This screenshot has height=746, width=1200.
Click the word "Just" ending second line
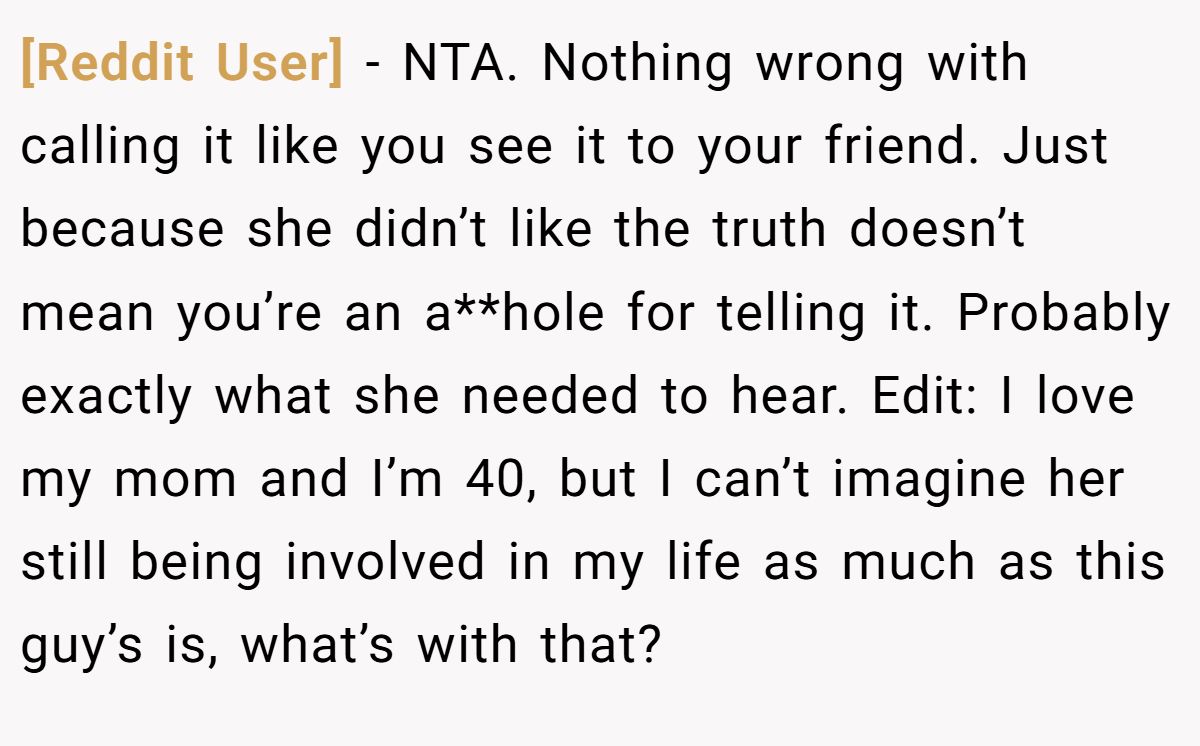tap(1055, 148)
